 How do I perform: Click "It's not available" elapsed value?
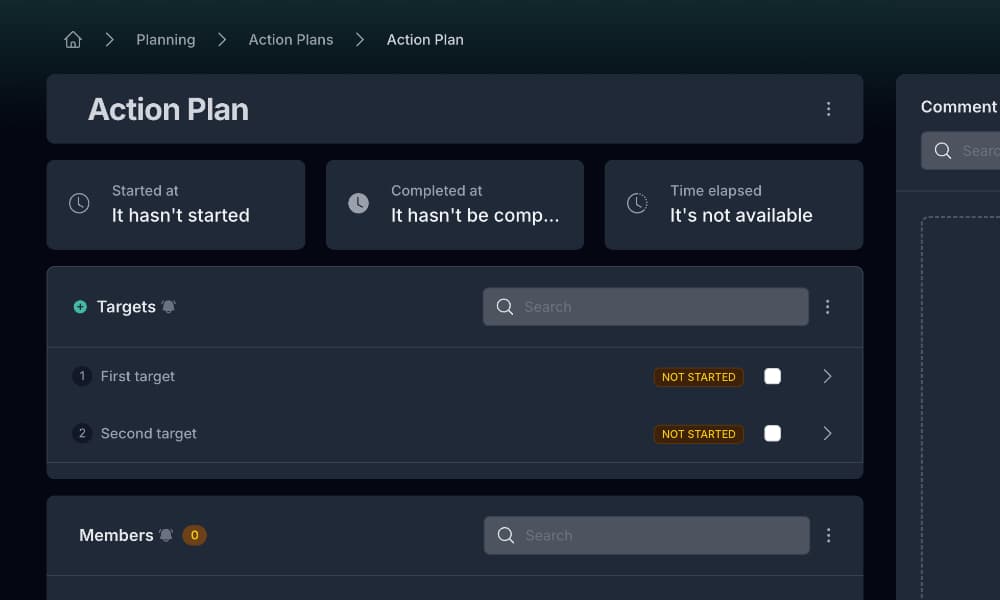point(741,216)
